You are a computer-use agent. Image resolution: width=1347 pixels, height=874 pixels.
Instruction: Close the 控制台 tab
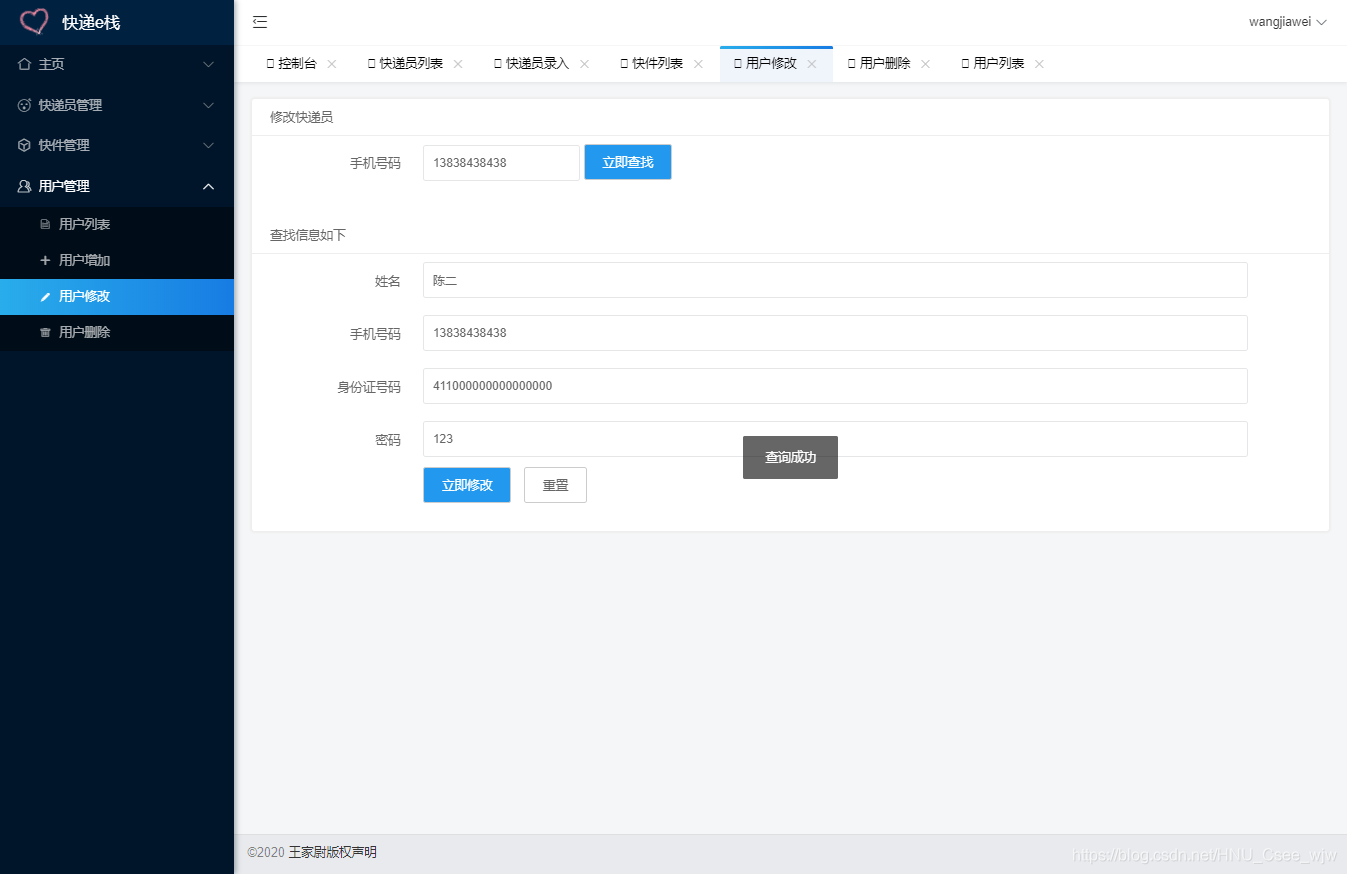[x=332, y=64]
